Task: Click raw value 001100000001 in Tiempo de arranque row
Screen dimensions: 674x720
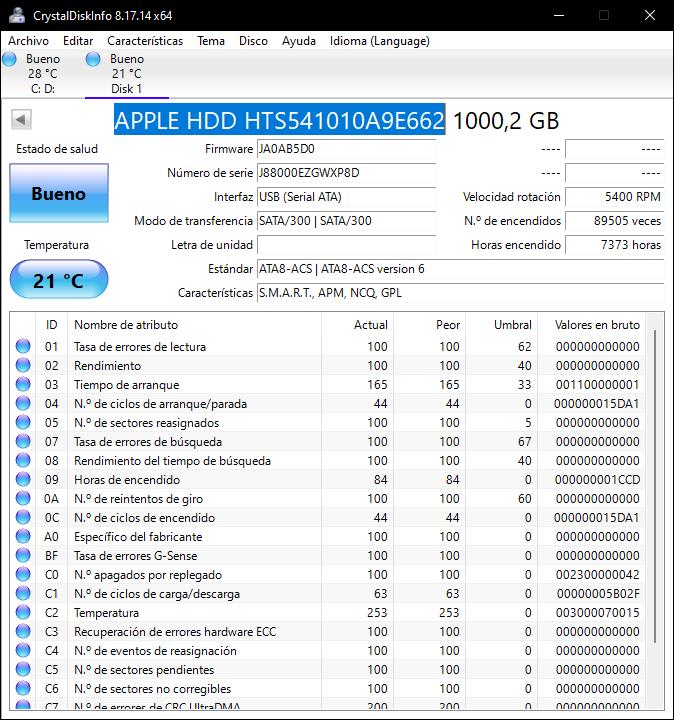Action: pos(597,384)
